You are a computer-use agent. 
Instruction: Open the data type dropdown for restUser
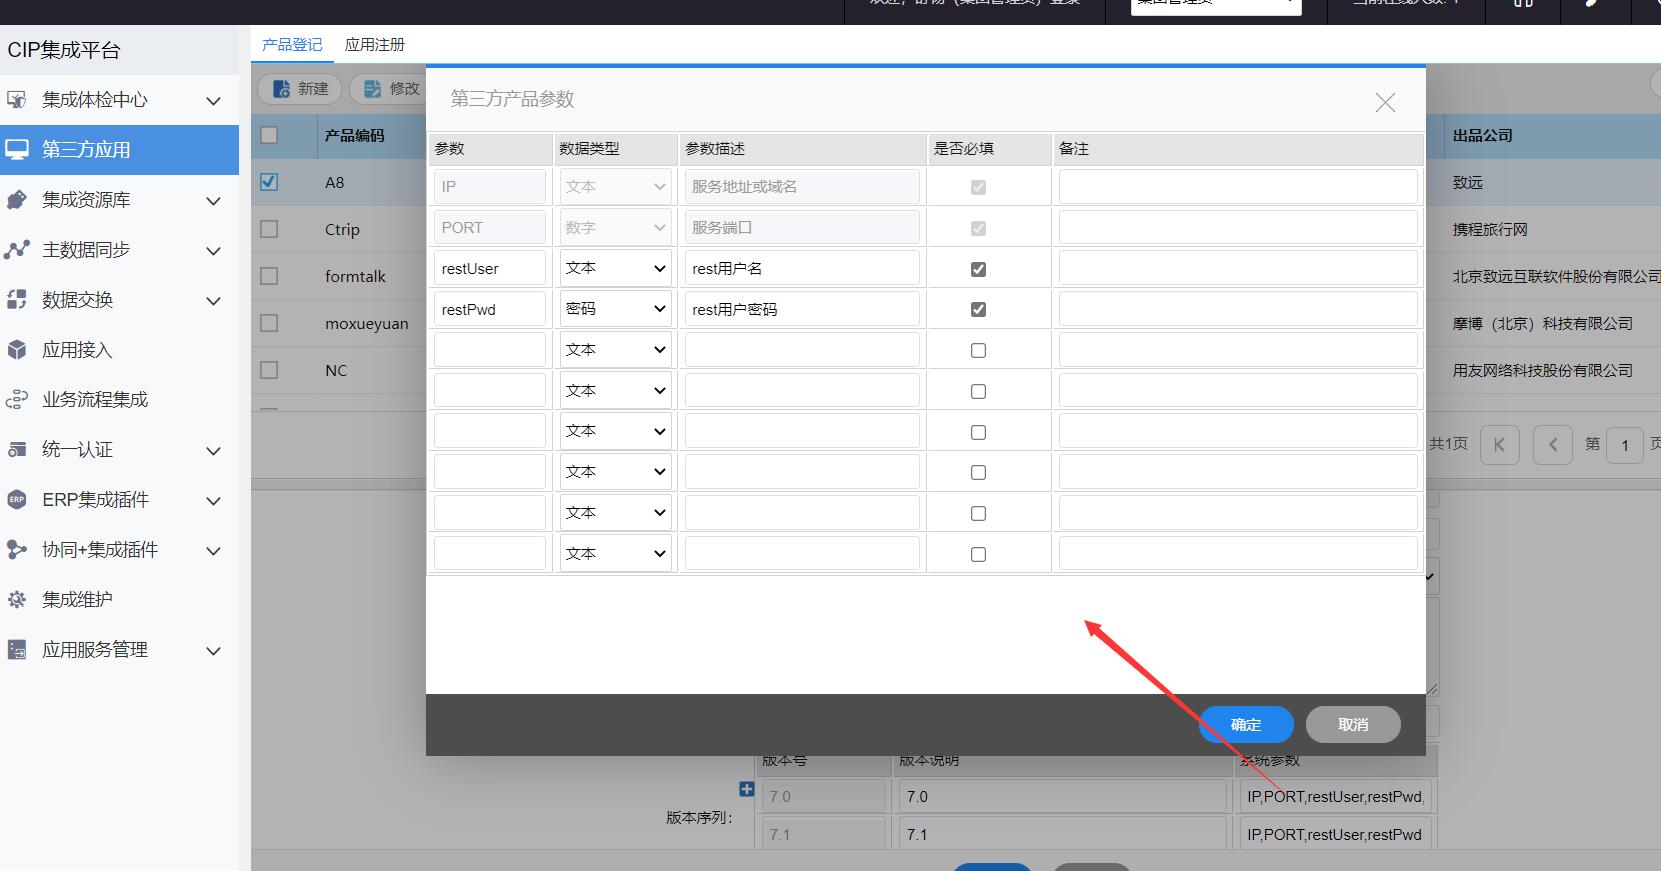click(x=615, y=269)
